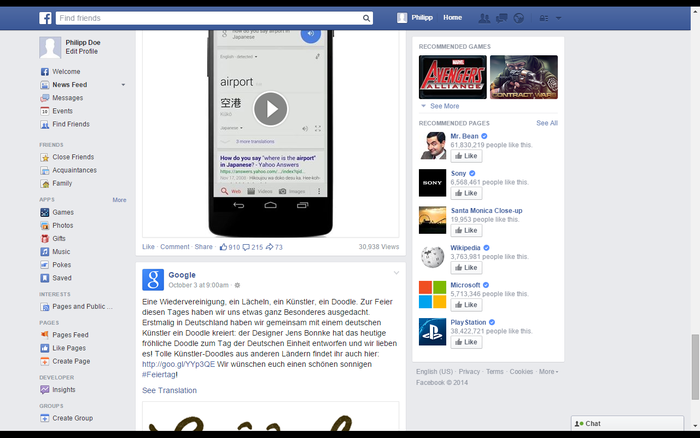Click the #Feiertag hashtag
The width and height of the screenshot is (700, 438).
(158, 375)
